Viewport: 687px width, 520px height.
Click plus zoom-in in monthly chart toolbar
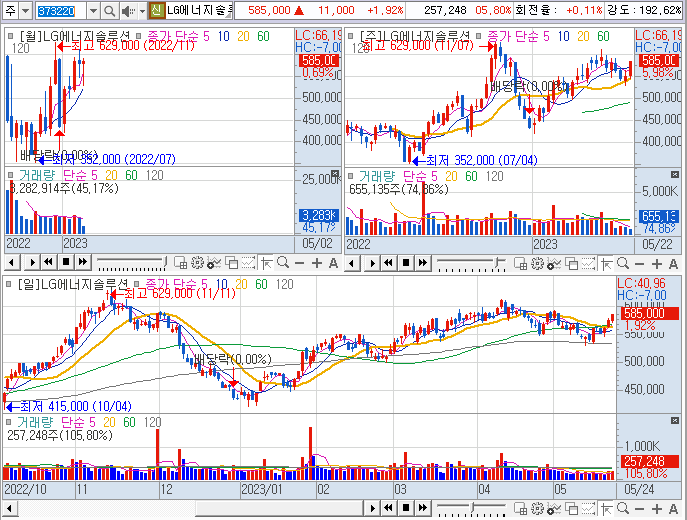[316, 263]
